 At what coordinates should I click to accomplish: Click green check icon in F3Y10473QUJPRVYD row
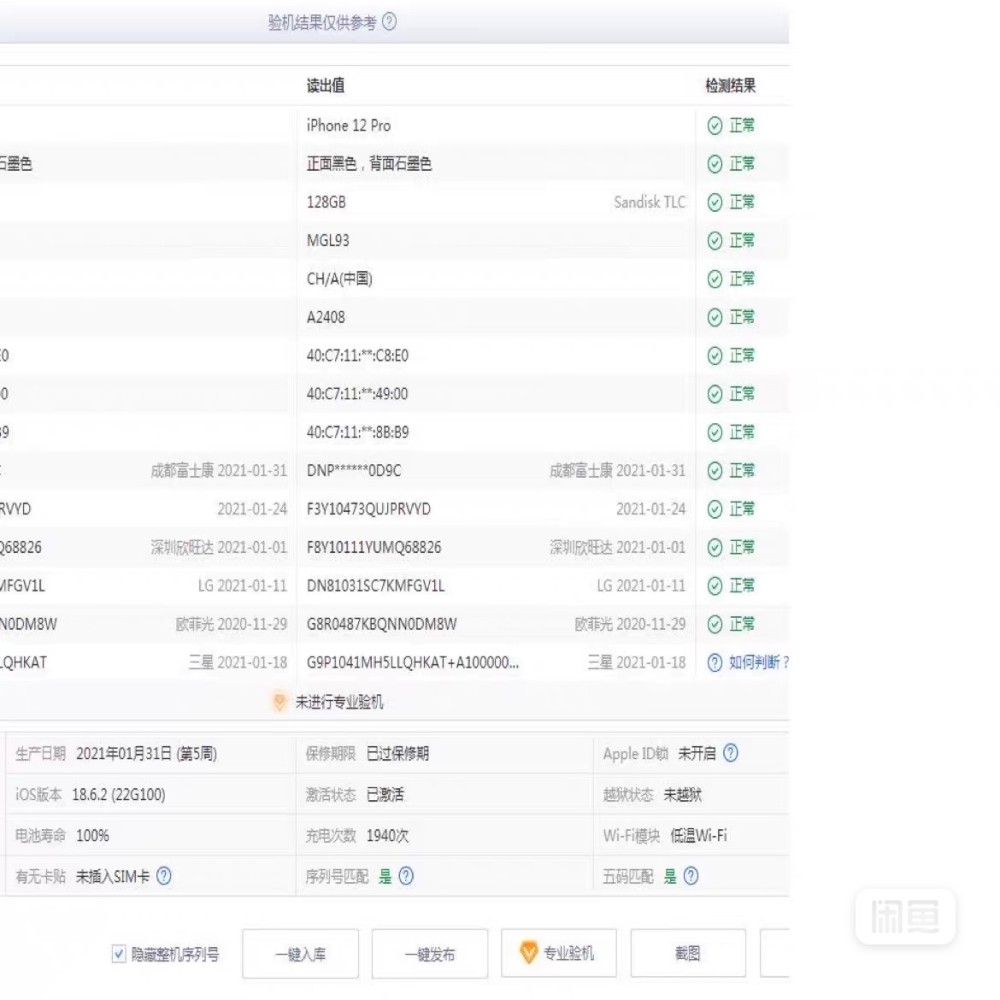(715, 509)
